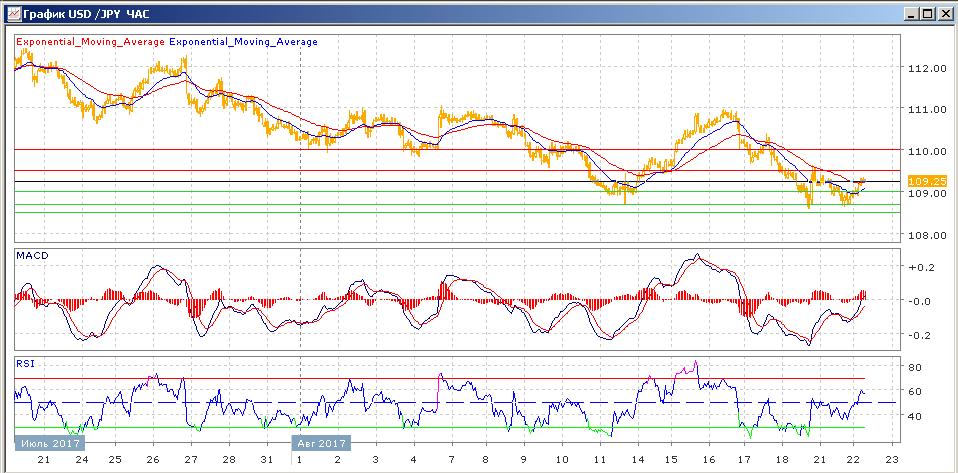Click date 26 on the time axis

click(153, 460)
